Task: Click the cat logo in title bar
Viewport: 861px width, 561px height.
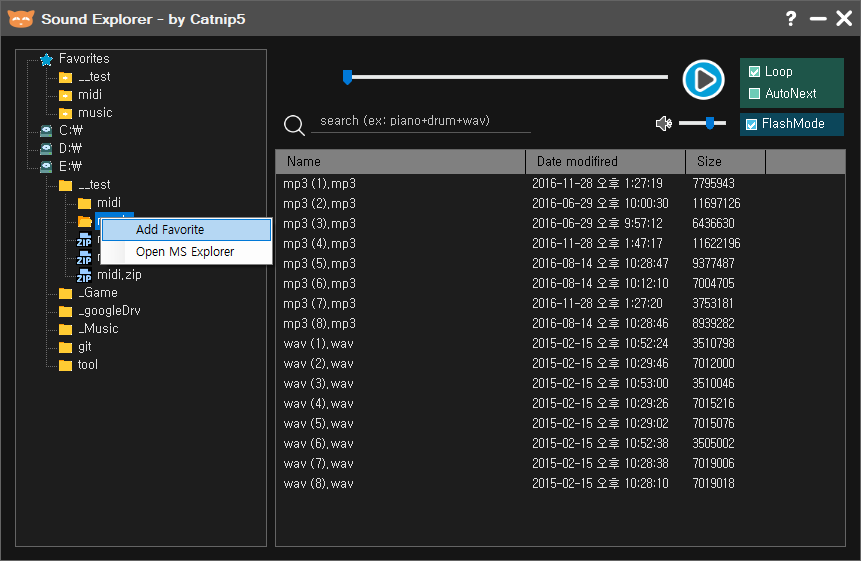Action: point(21,19)
